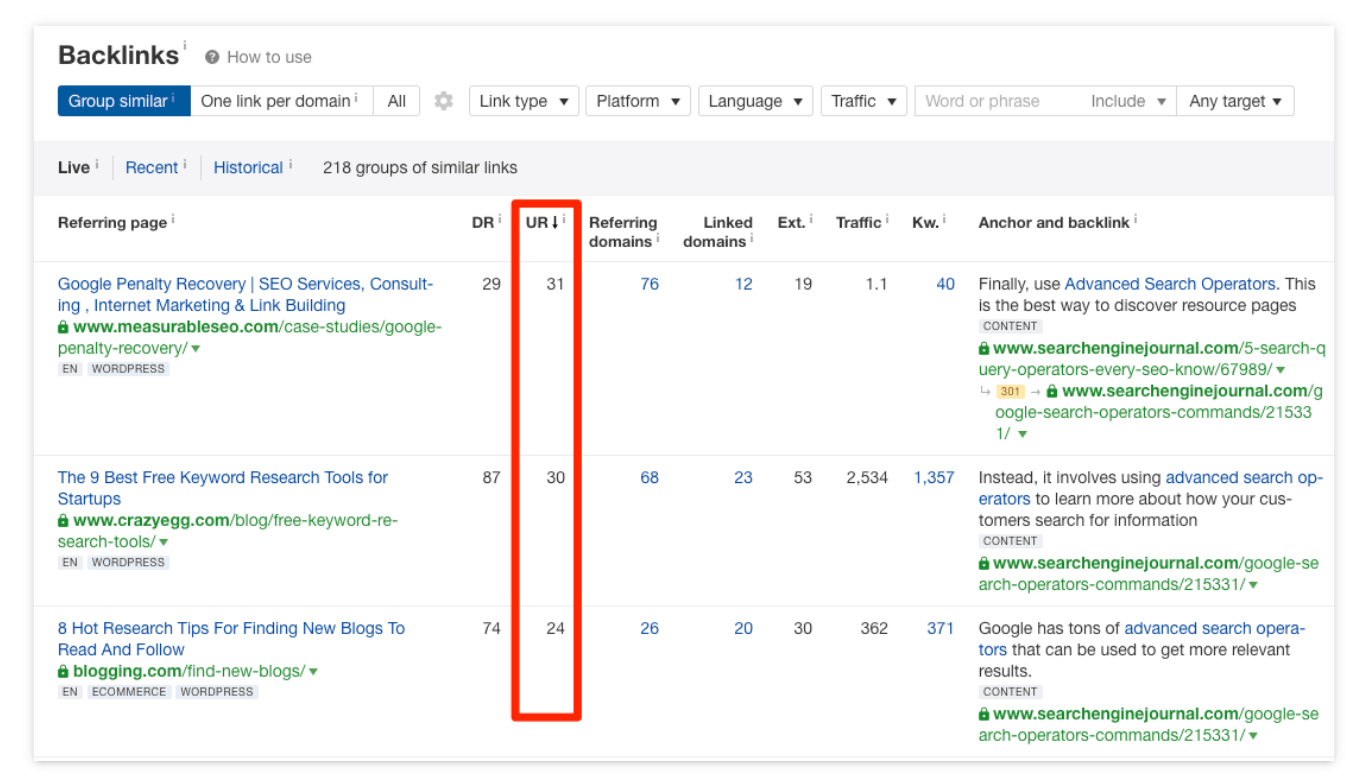Viewport: 1362px width, 784px height.
Task: Open linked domains count 20
Action: point(744,629)
